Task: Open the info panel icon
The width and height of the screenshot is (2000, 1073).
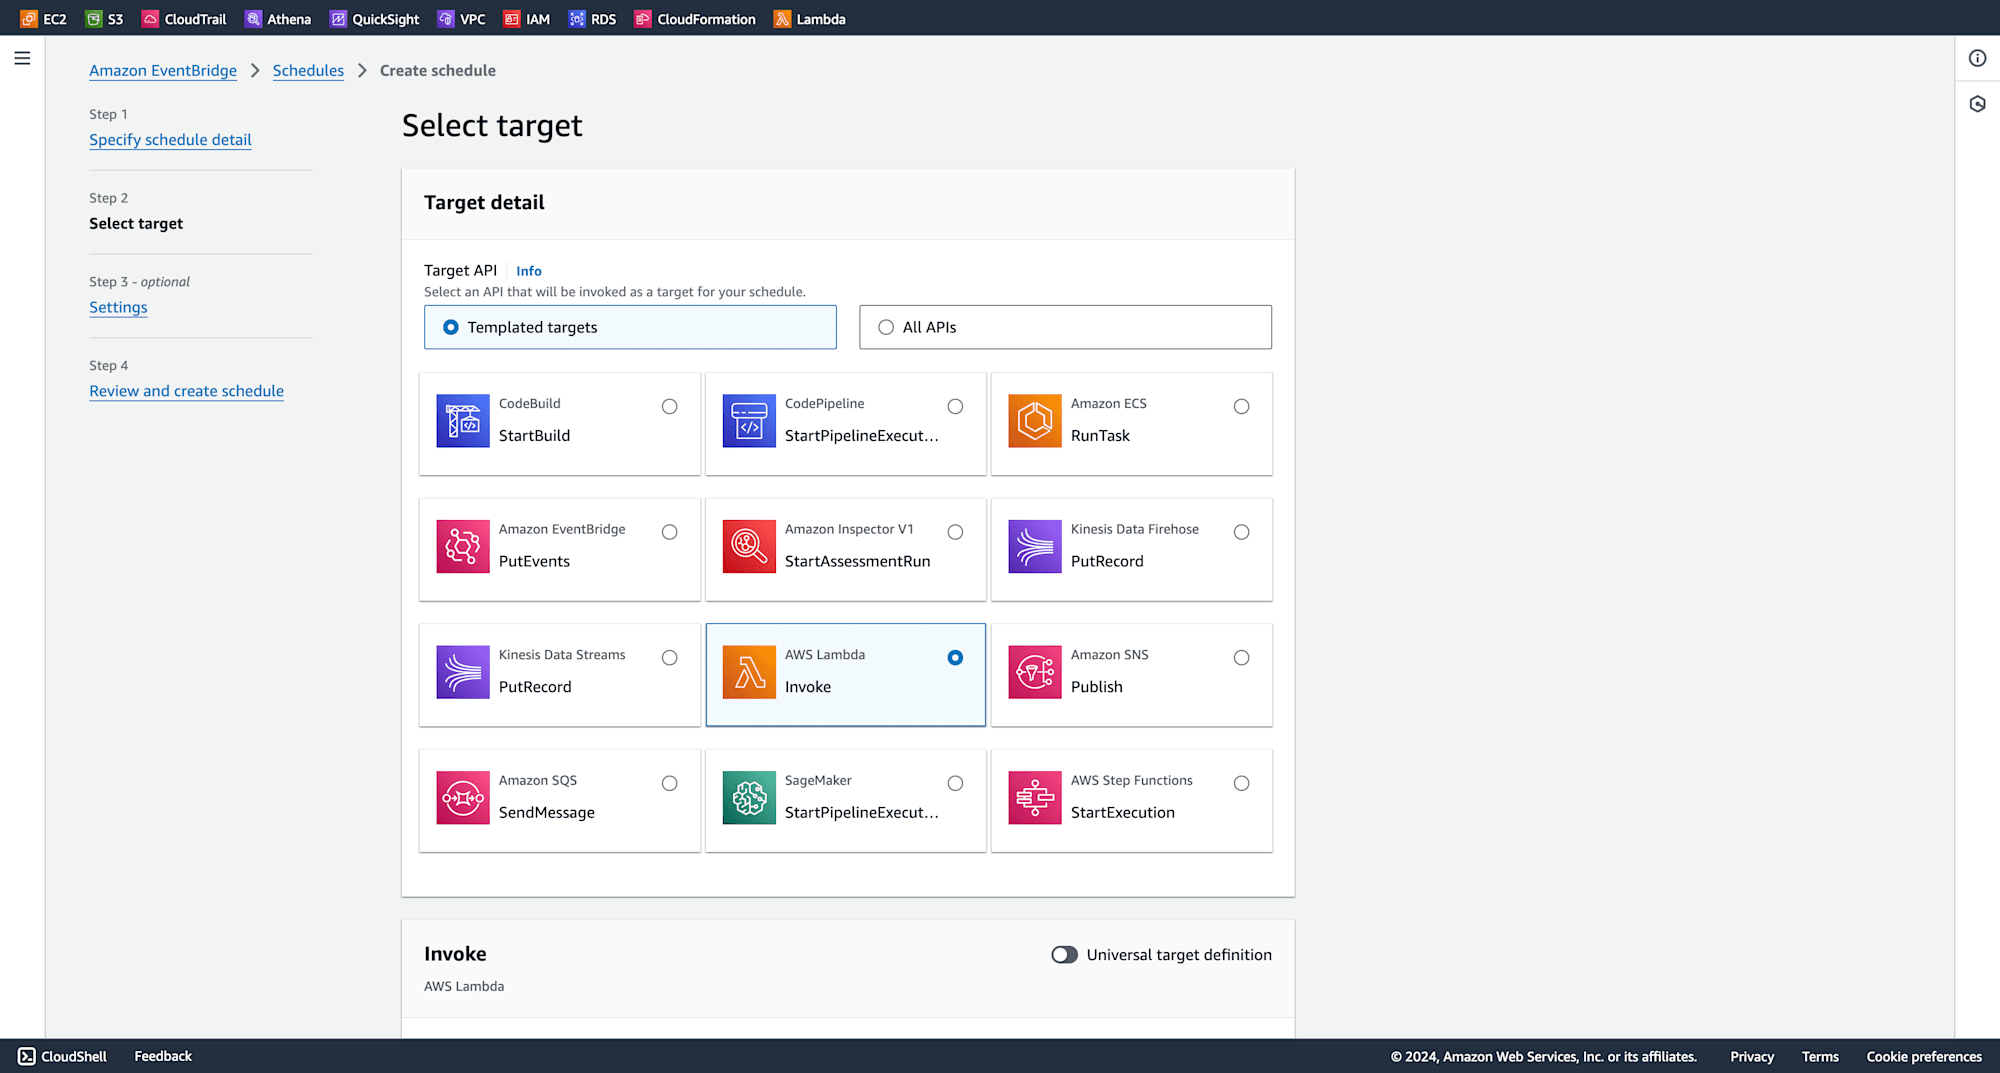Action: [1977, 58]
